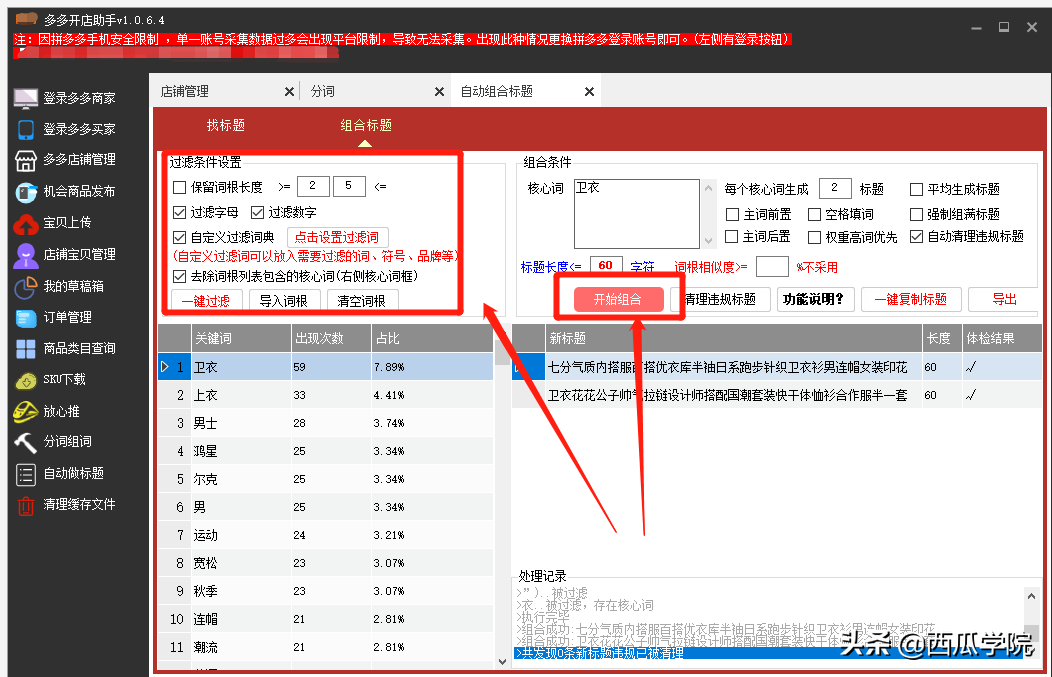The height and width of the screenshot is (677, 1052).
Task: Close the 分词 tab
Action: click(x=439, y=91)
